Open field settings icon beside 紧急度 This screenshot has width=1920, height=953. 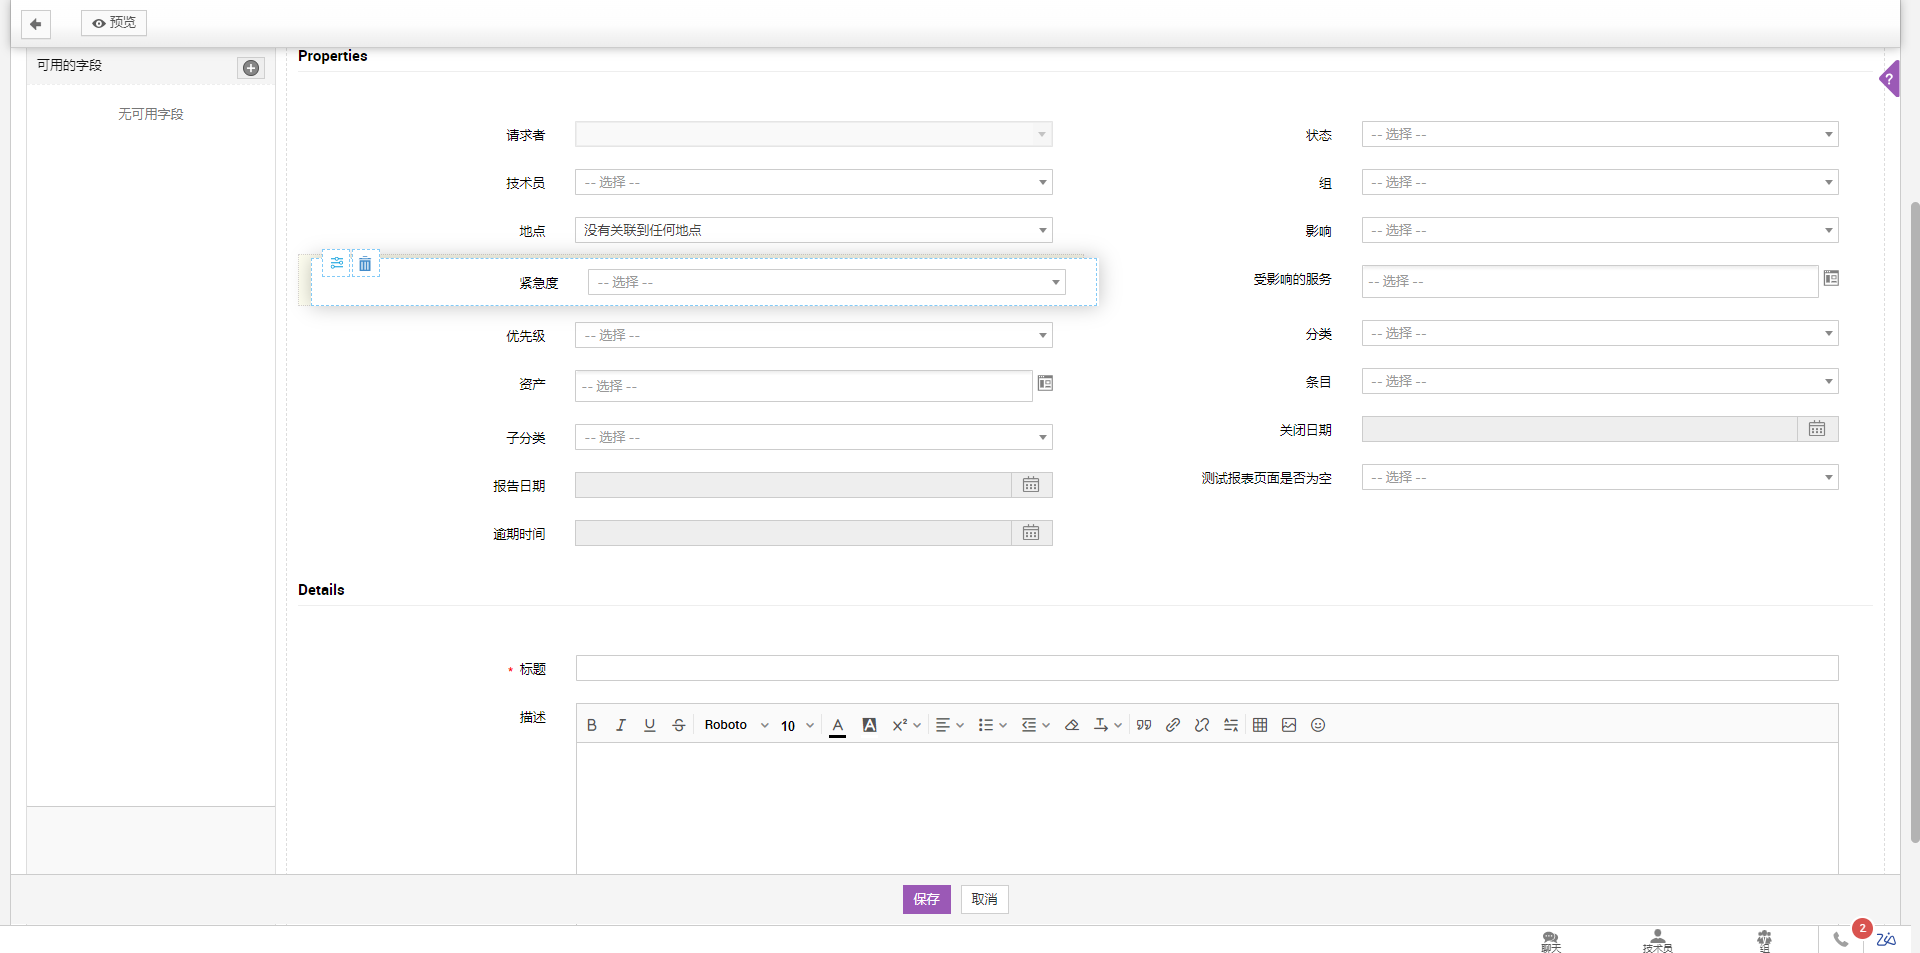tap(337, 264)
